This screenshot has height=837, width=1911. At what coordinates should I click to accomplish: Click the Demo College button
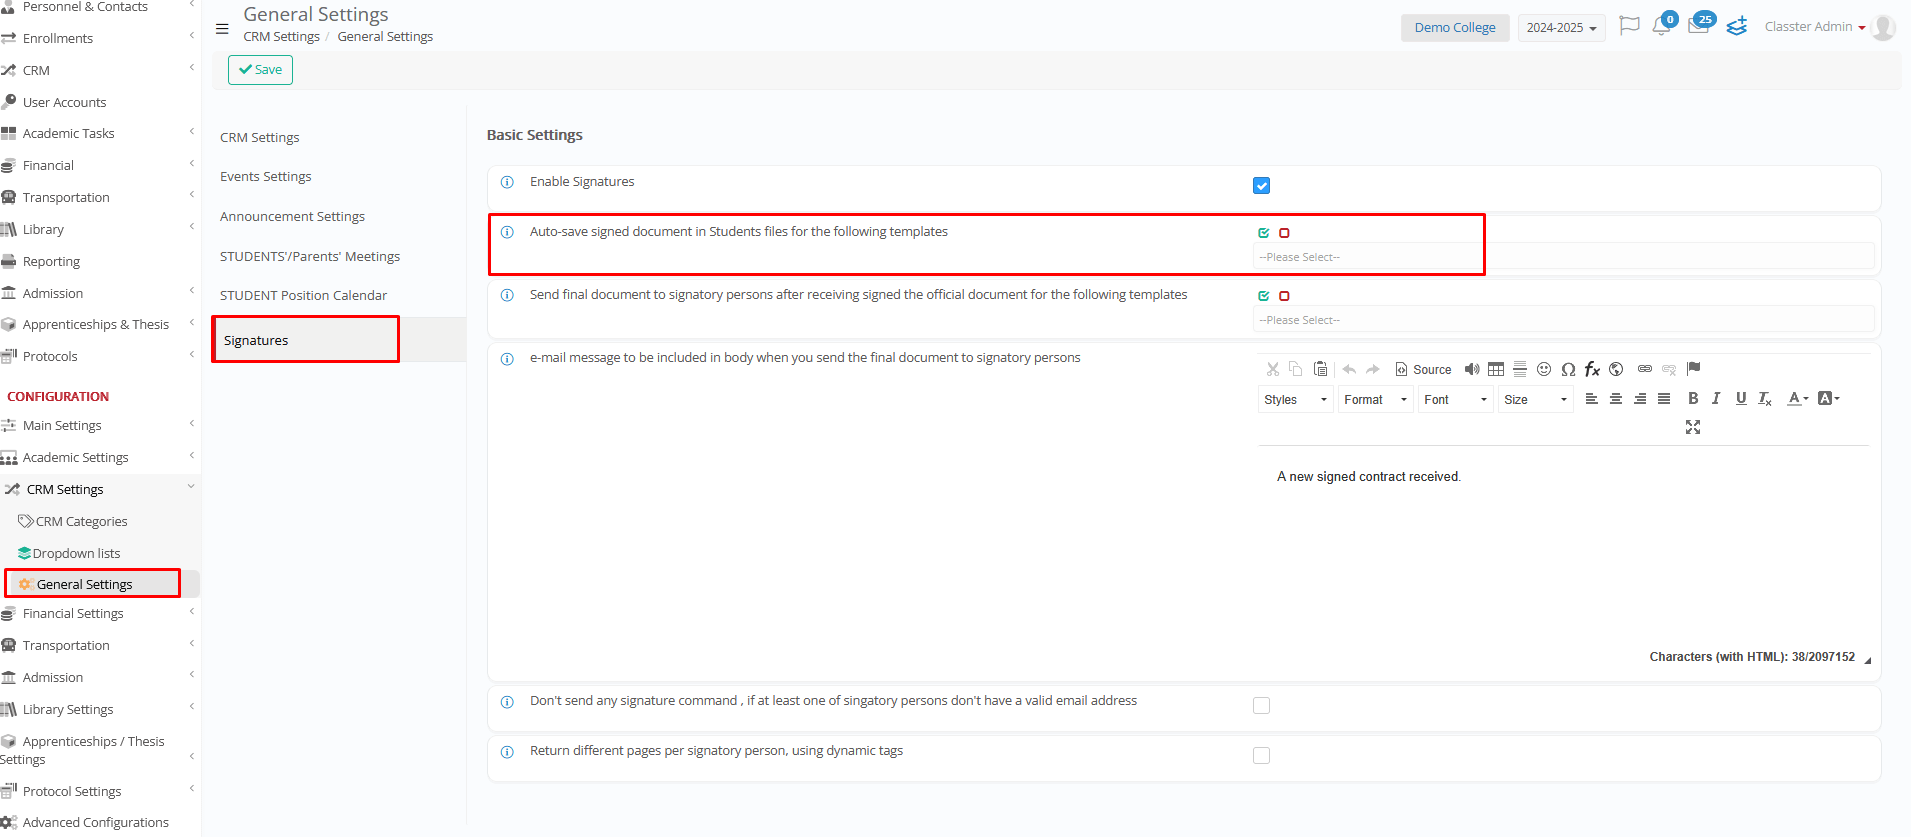[x=1454, y=28]
